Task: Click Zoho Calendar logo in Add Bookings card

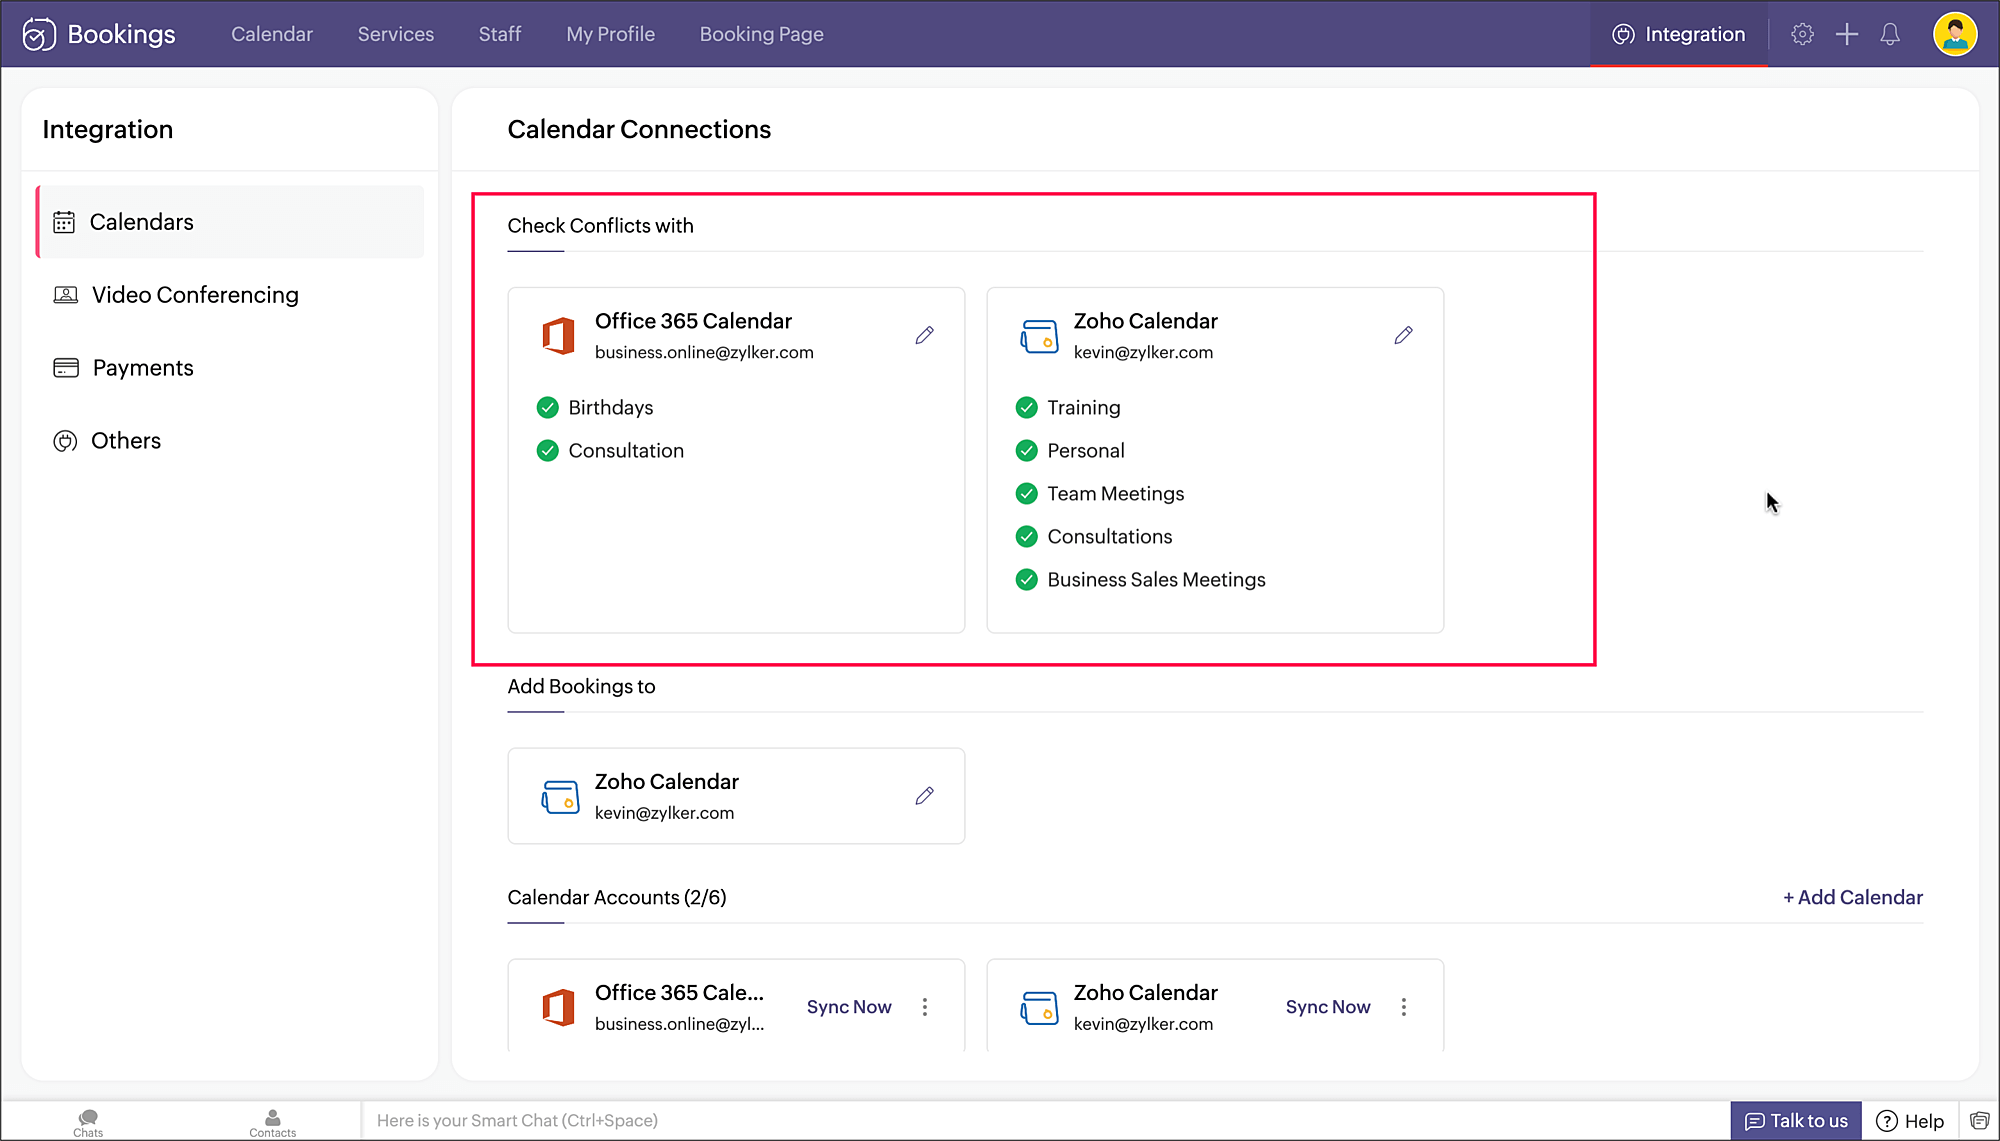Action: (560, 797)
